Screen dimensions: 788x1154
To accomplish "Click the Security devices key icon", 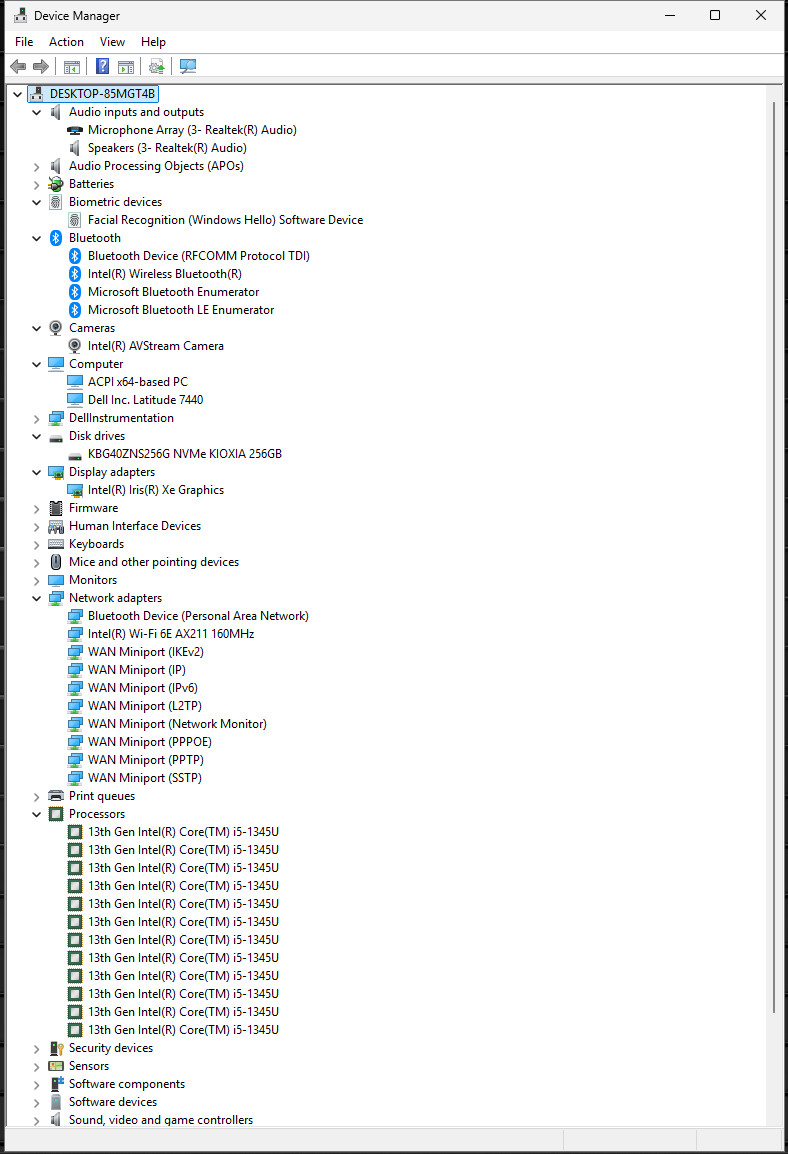I will [x=56, y=1048].
